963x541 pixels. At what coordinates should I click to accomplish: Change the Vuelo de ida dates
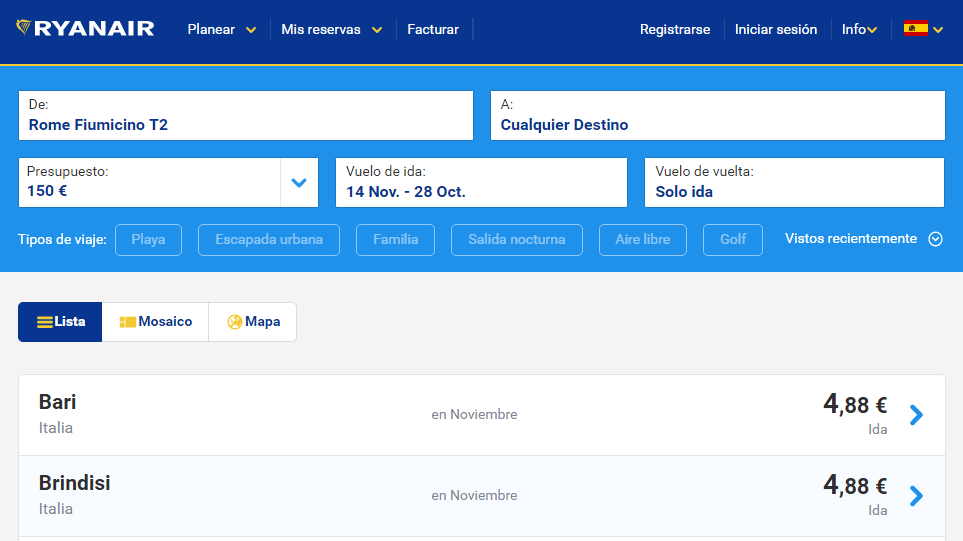pos(481,182)
